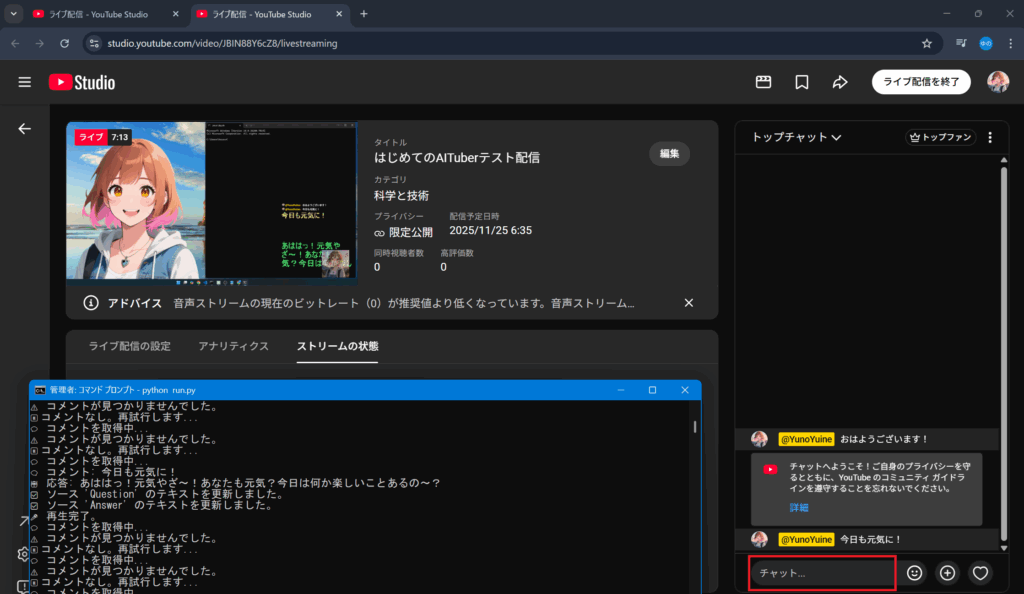Open the emoji picker in chat
Image resolution: width=1024 pixels, height=594 pixels.
coord(914,573)
